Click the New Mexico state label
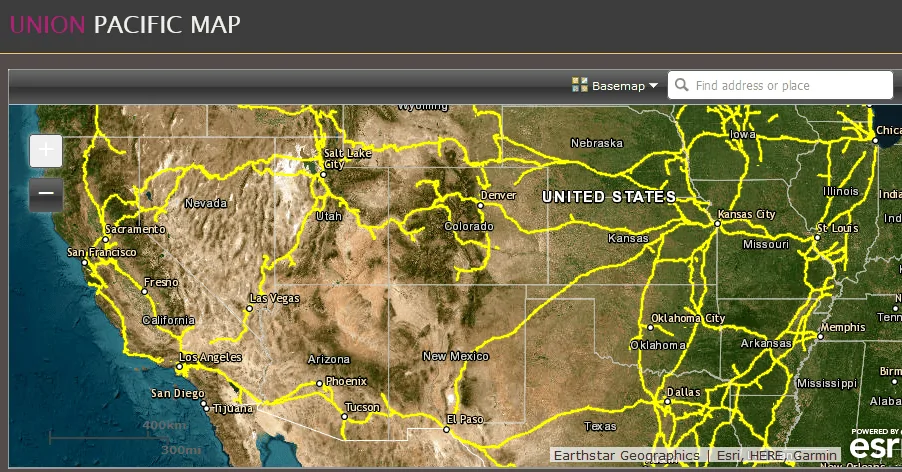This screenshot has height=472, width=902. [456, 356]
